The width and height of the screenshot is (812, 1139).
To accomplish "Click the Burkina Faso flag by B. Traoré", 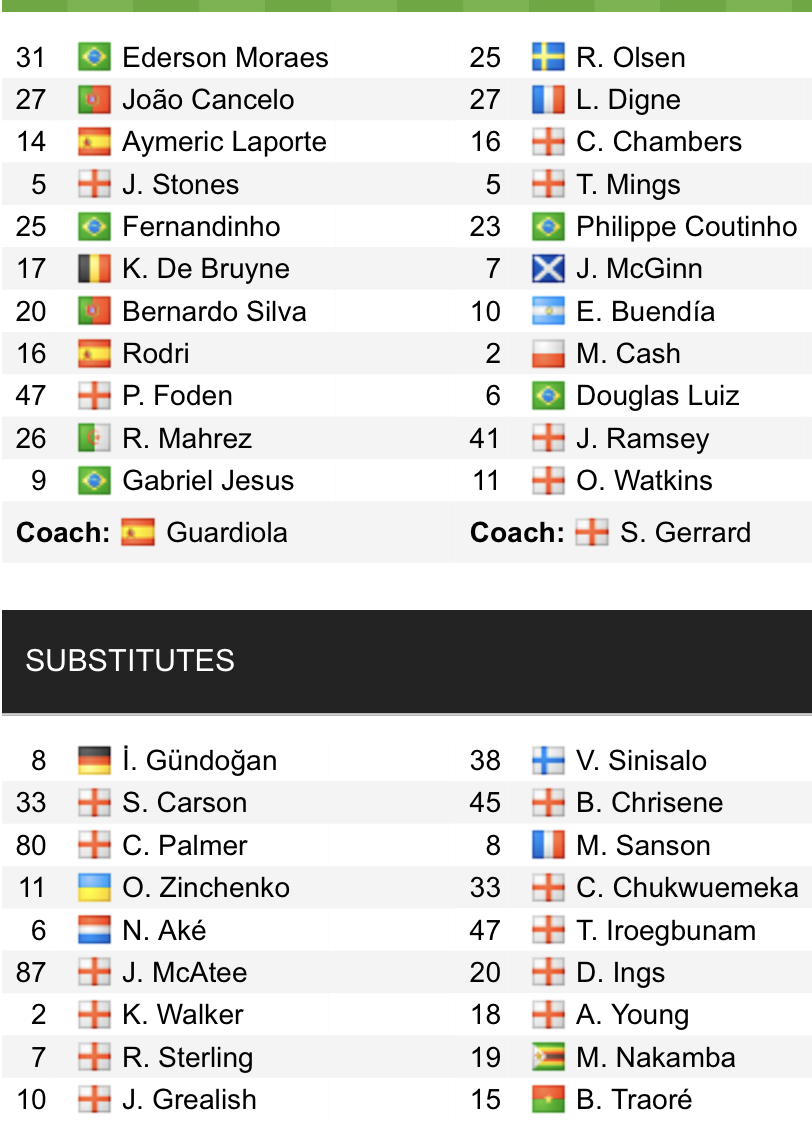I will (548, 1100).
